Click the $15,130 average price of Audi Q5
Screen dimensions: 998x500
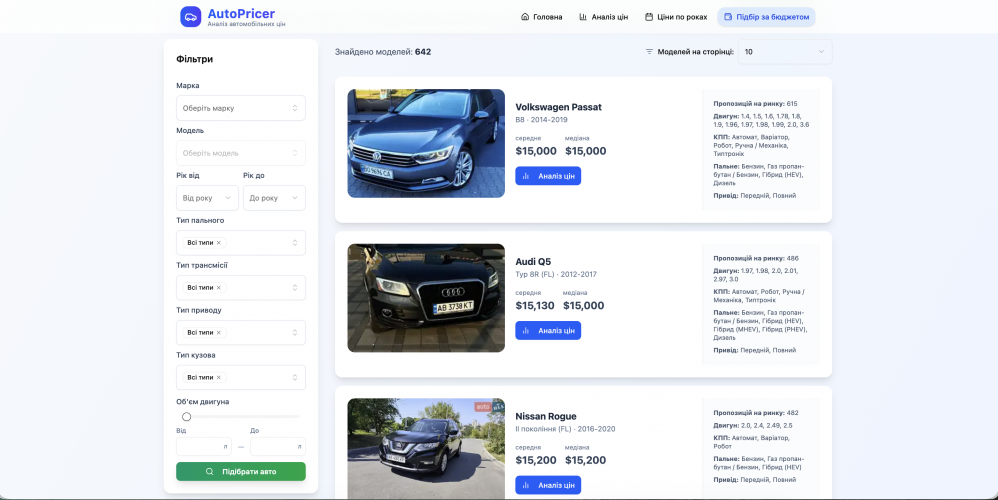pos(535,305)
